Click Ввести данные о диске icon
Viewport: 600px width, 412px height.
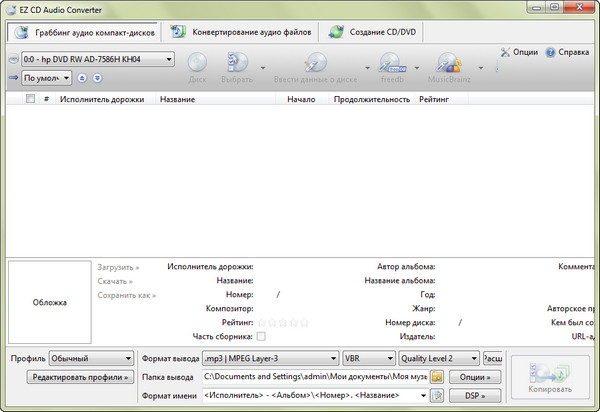(316, 68)
